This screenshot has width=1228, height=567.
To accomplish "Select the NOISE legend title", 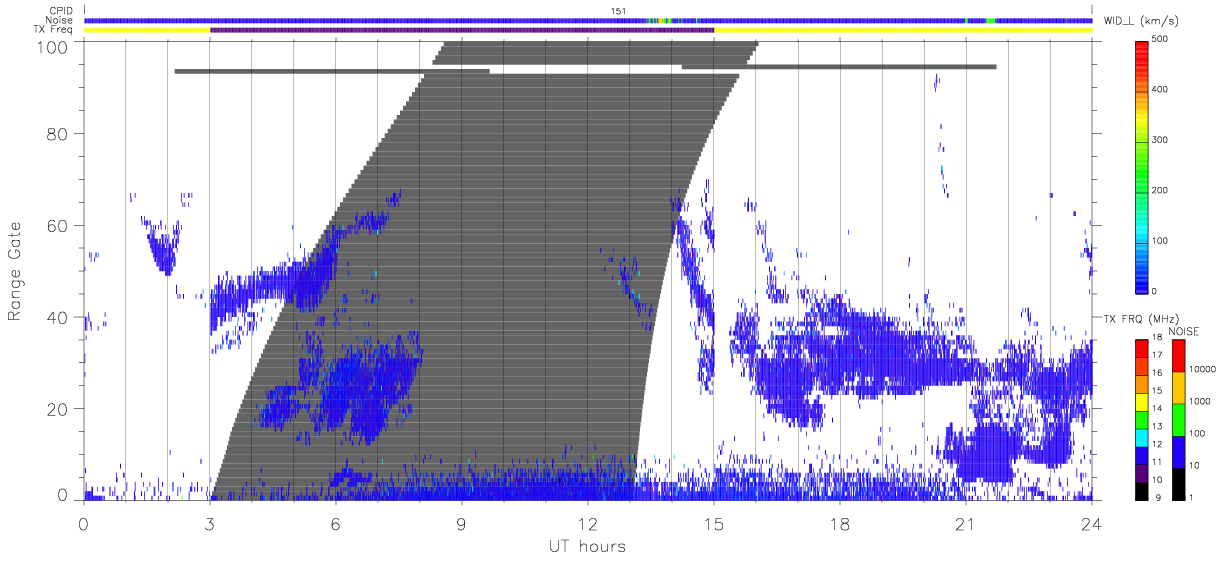I will (1184, 331).
